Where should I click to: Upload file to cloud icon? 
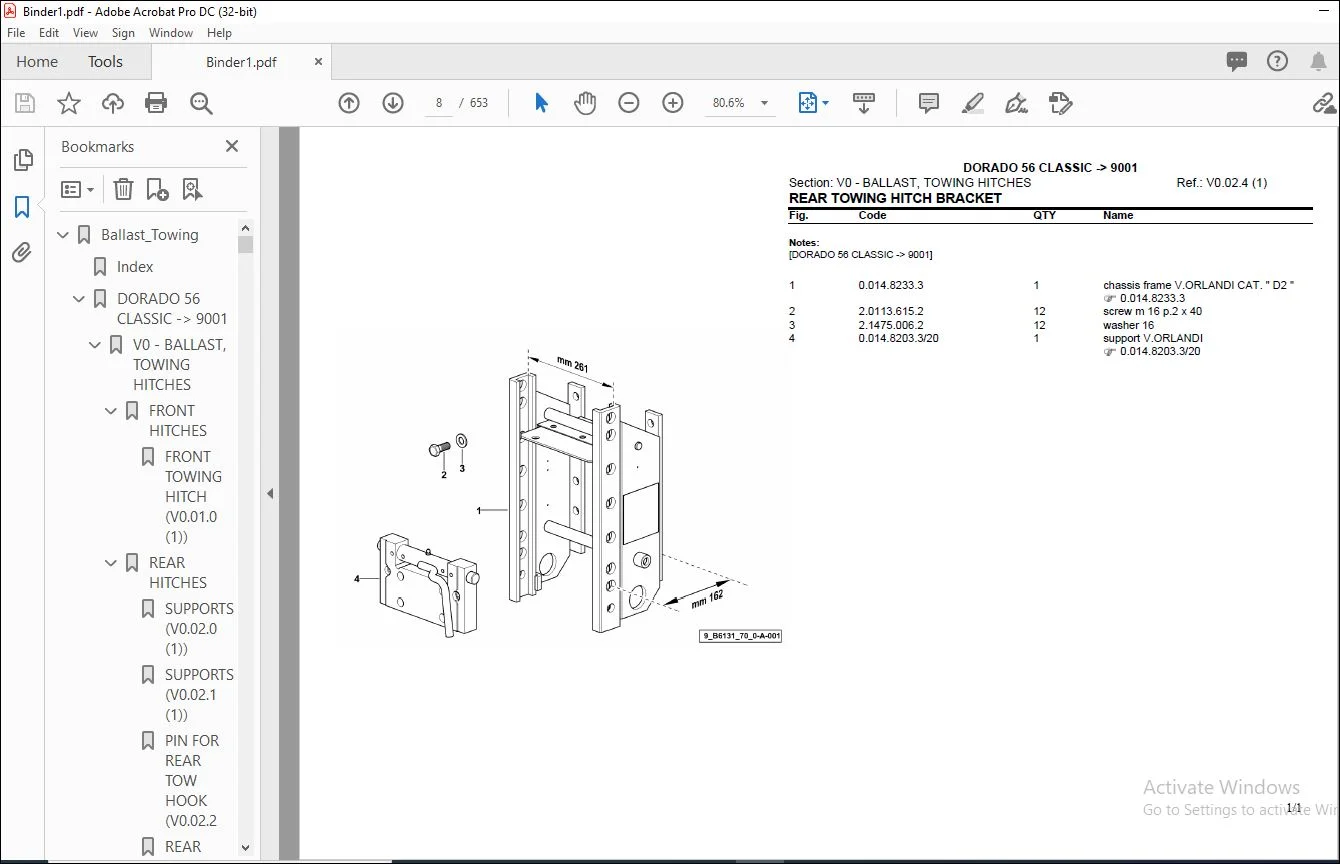coord(113,103)
